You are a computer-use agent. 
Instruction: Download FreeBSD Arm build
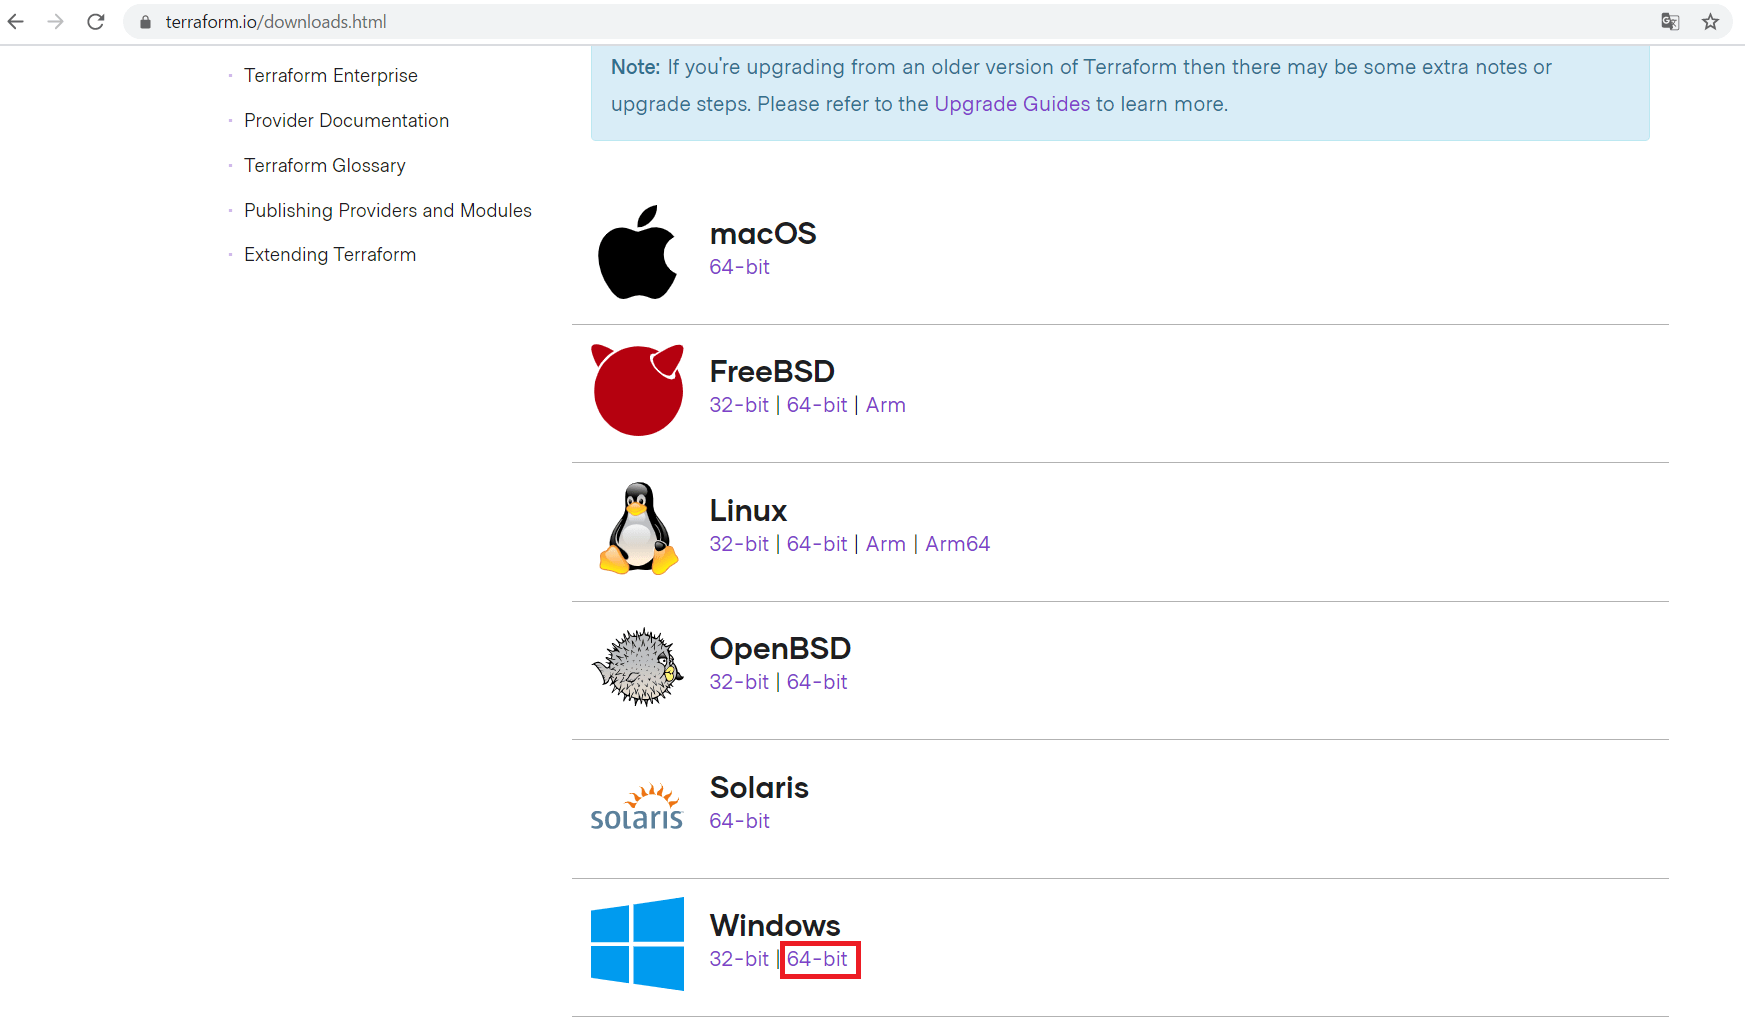coord(886,405)
